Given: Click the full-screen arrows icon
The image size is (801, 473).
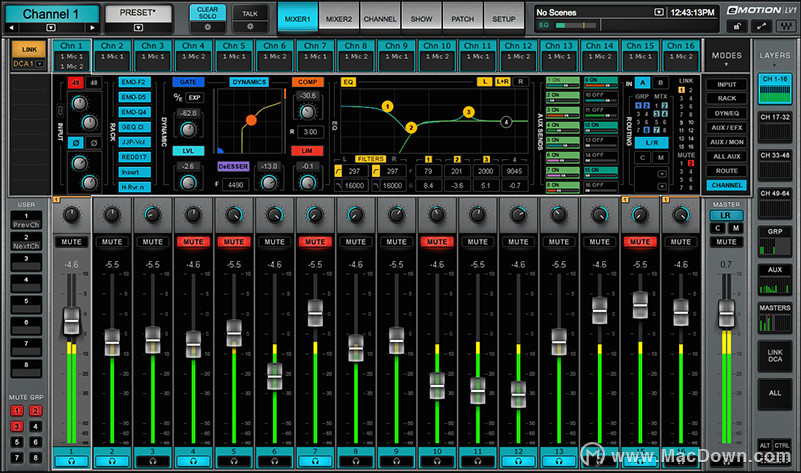Looking at the screenshot, I should (x=761, y=27).
